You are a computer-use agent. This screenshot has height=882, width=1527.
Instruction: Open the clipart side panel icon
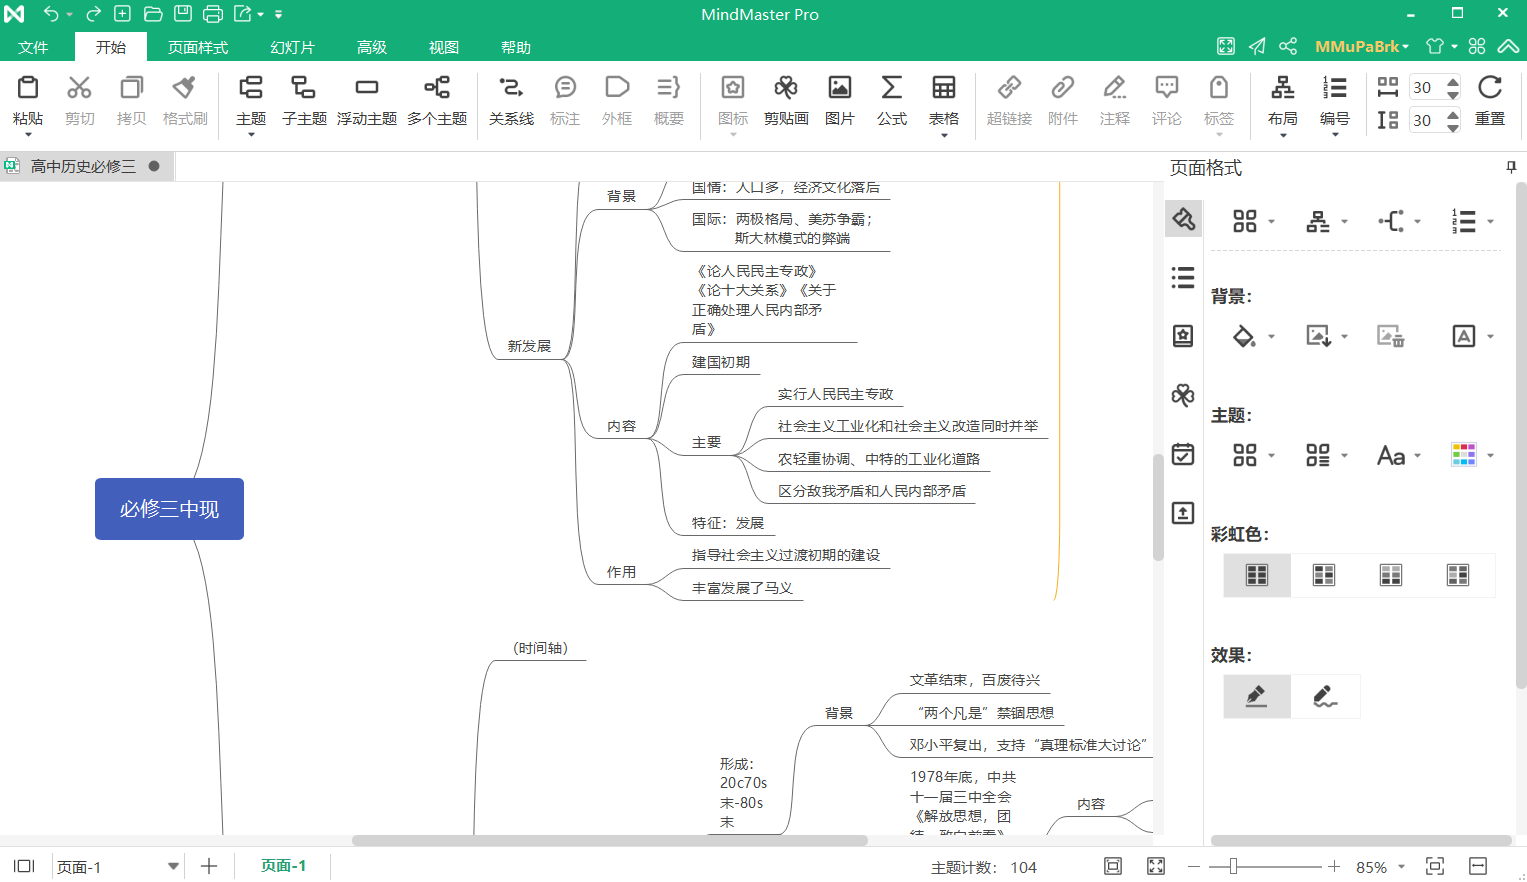1183,395
